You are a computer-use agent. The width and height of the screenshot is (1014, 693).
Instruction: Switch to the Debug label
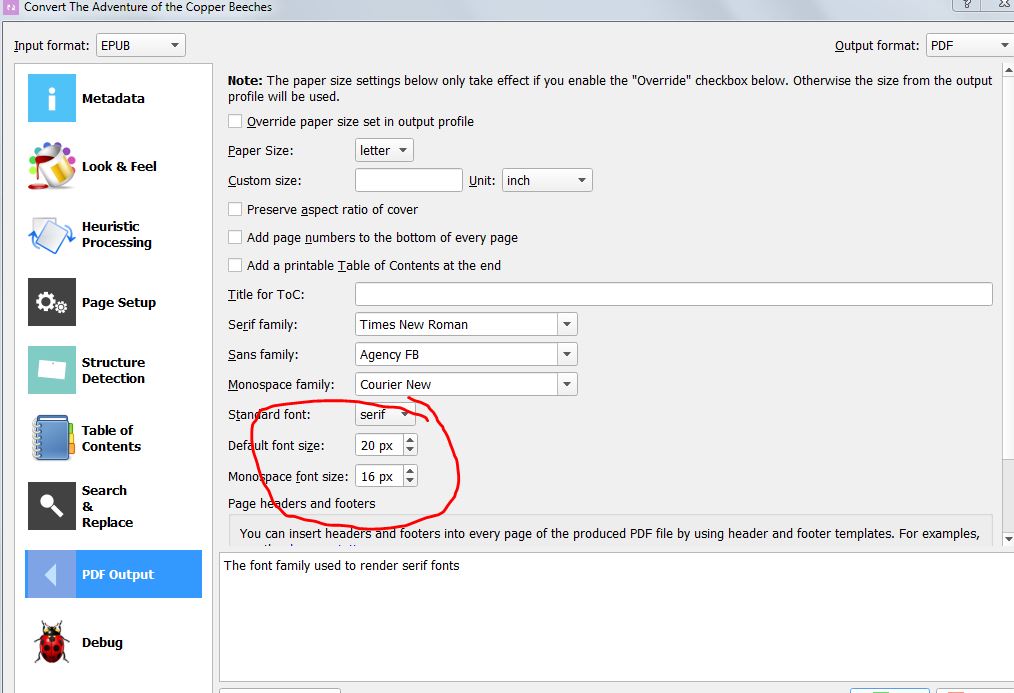102,642
